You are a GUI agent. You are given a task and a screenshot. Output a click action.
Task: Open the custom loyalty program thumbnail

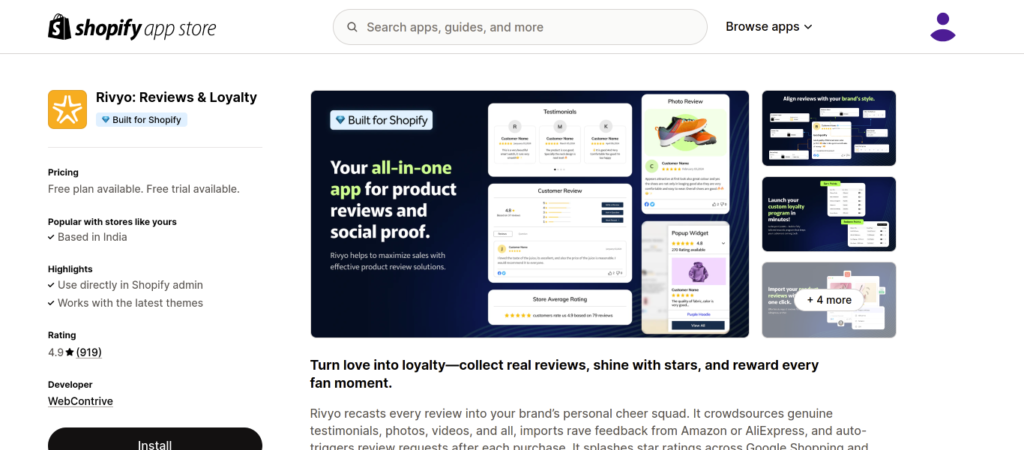829,214
